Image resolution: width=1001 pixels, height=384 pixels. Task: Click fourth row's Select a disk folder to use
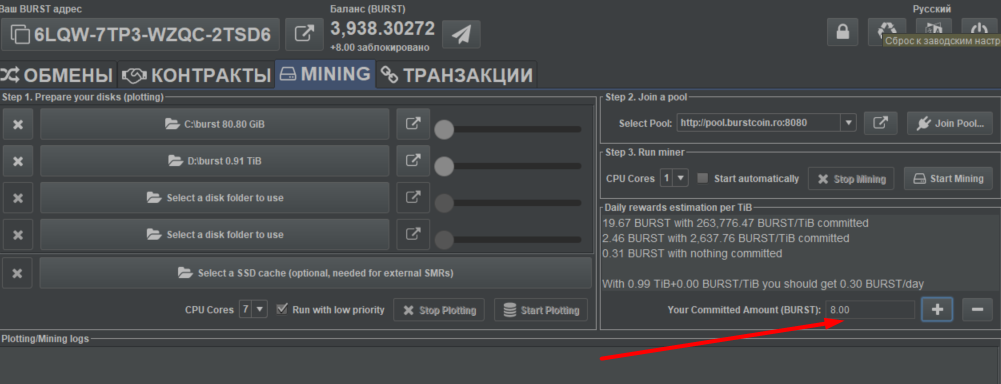214,235
